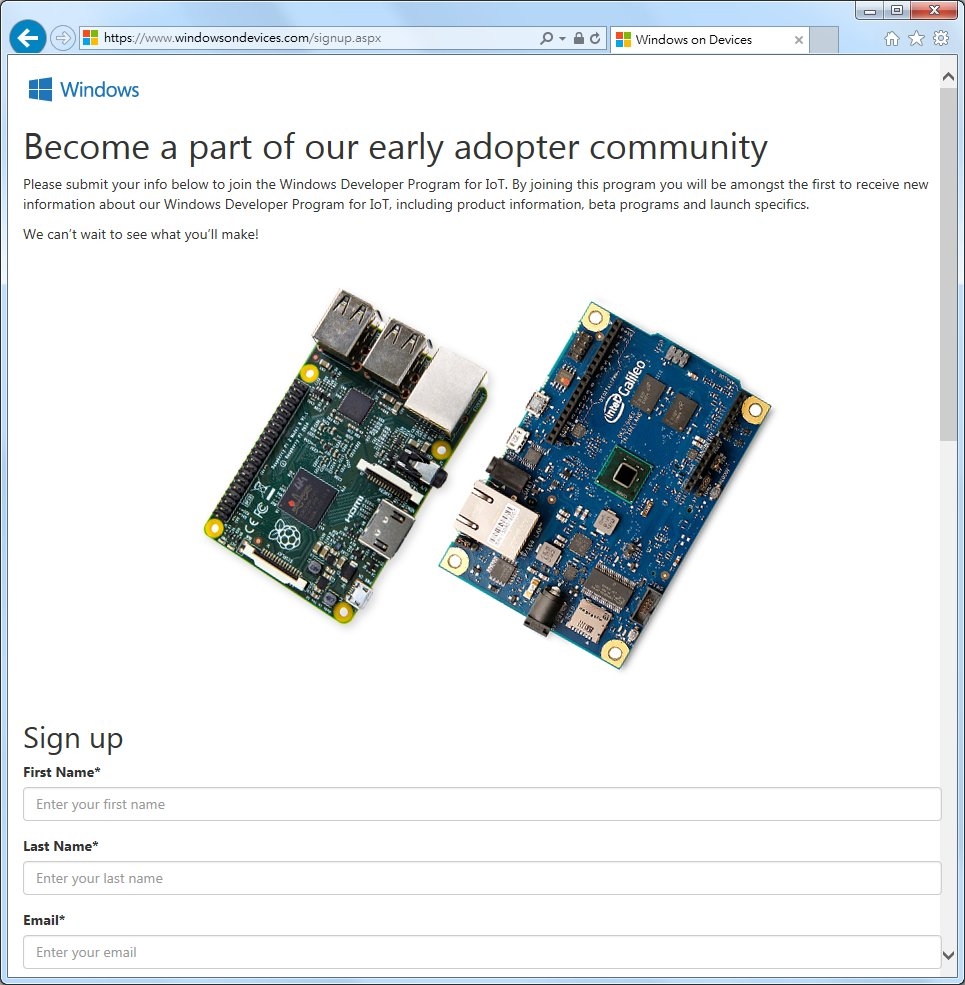Focus the First Name input field

(x=482, y=804)
